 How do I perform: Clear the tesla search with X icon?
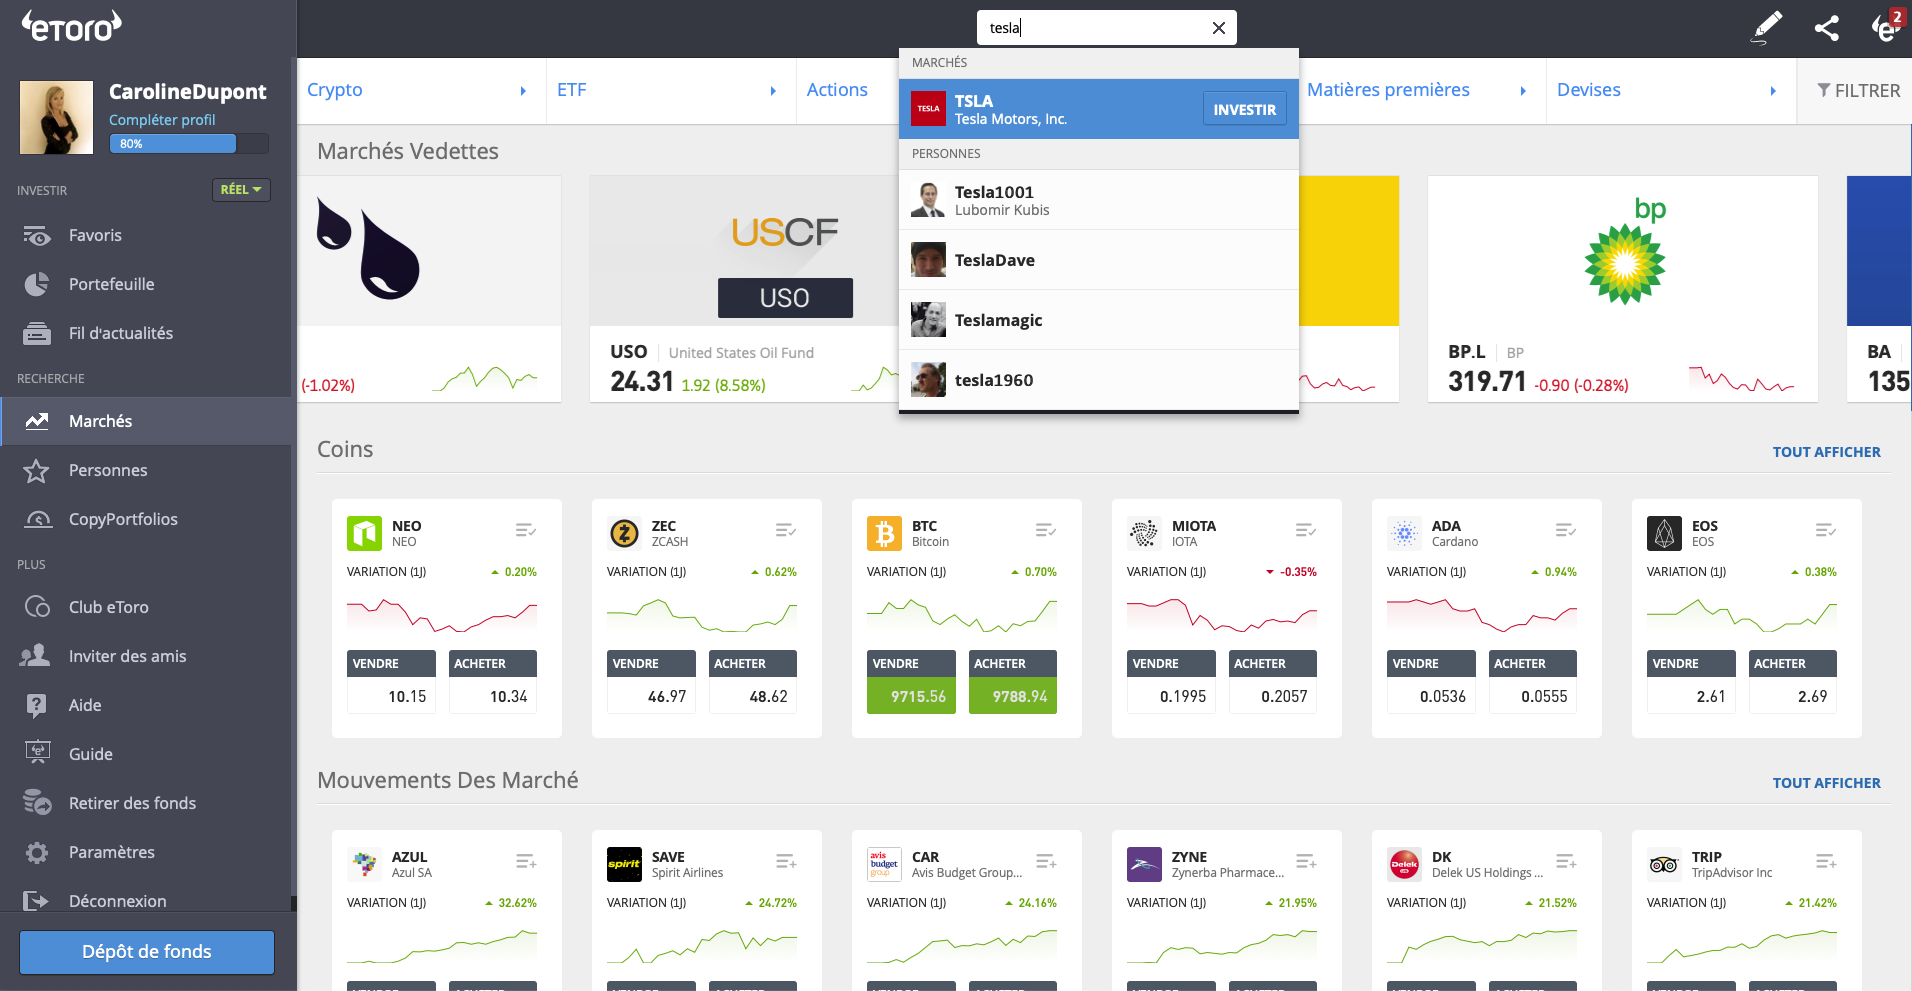(1218, 28)
